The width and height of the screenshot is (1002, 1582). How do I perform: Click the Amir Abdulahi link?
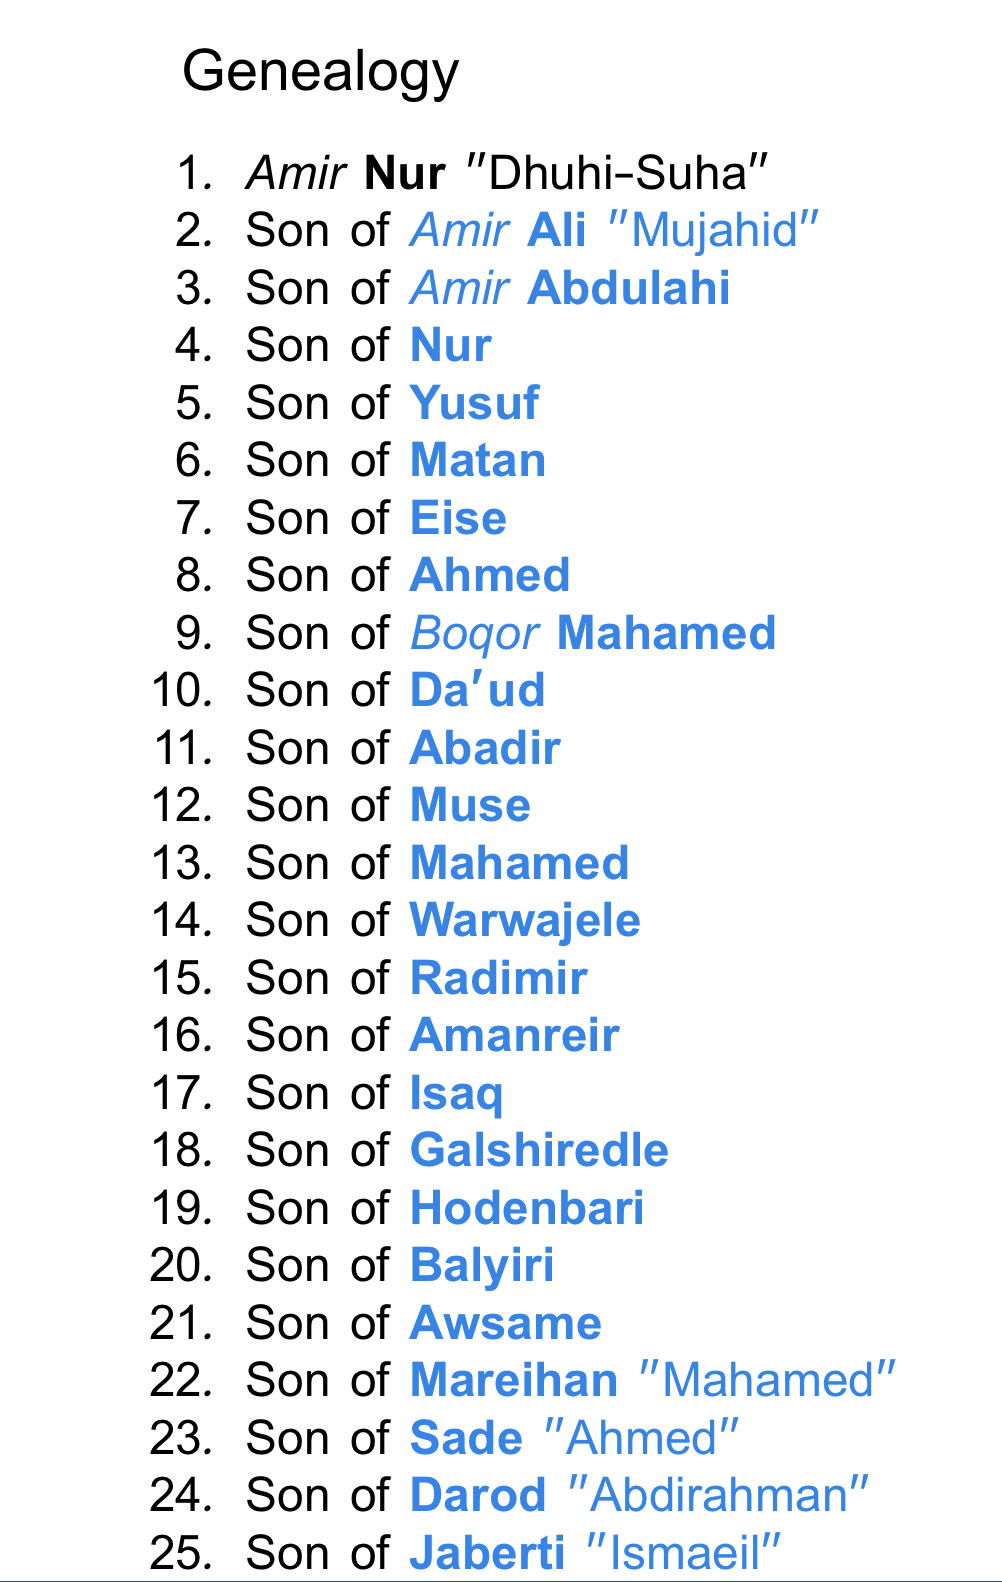point(570,289)
